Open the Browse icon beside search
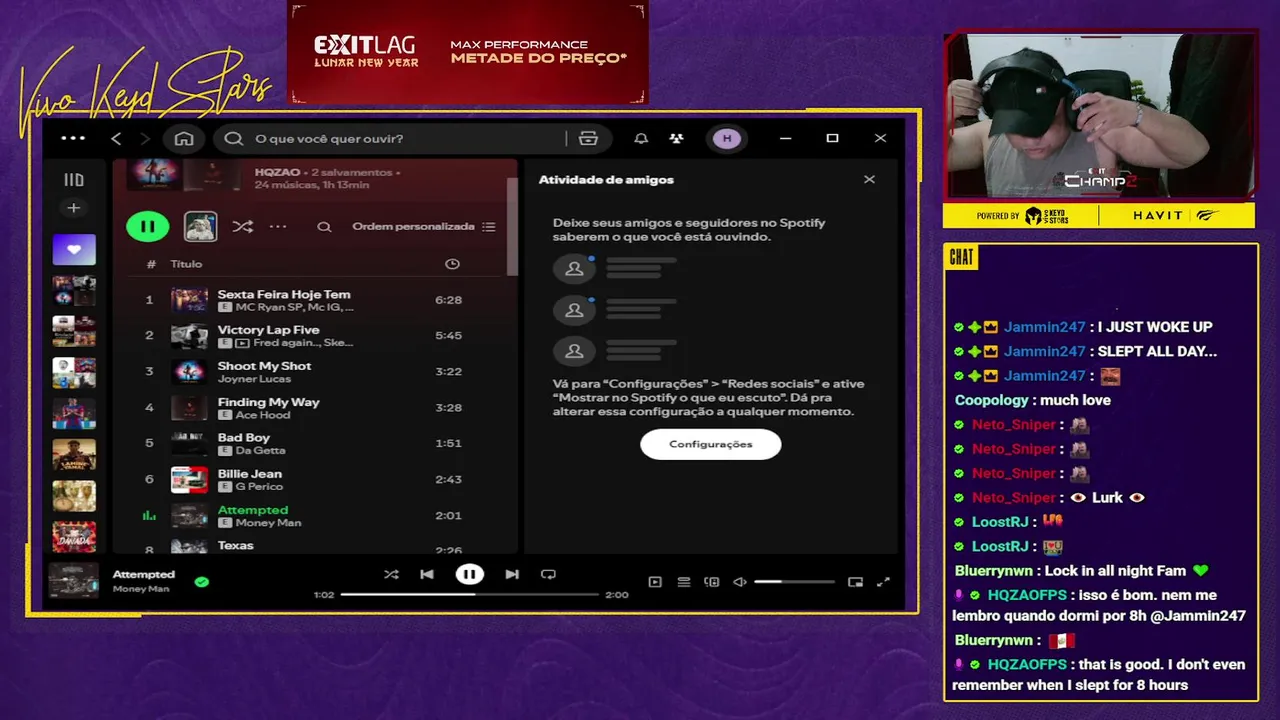This screenshot has height=720, width=1280. pos(588,139)
